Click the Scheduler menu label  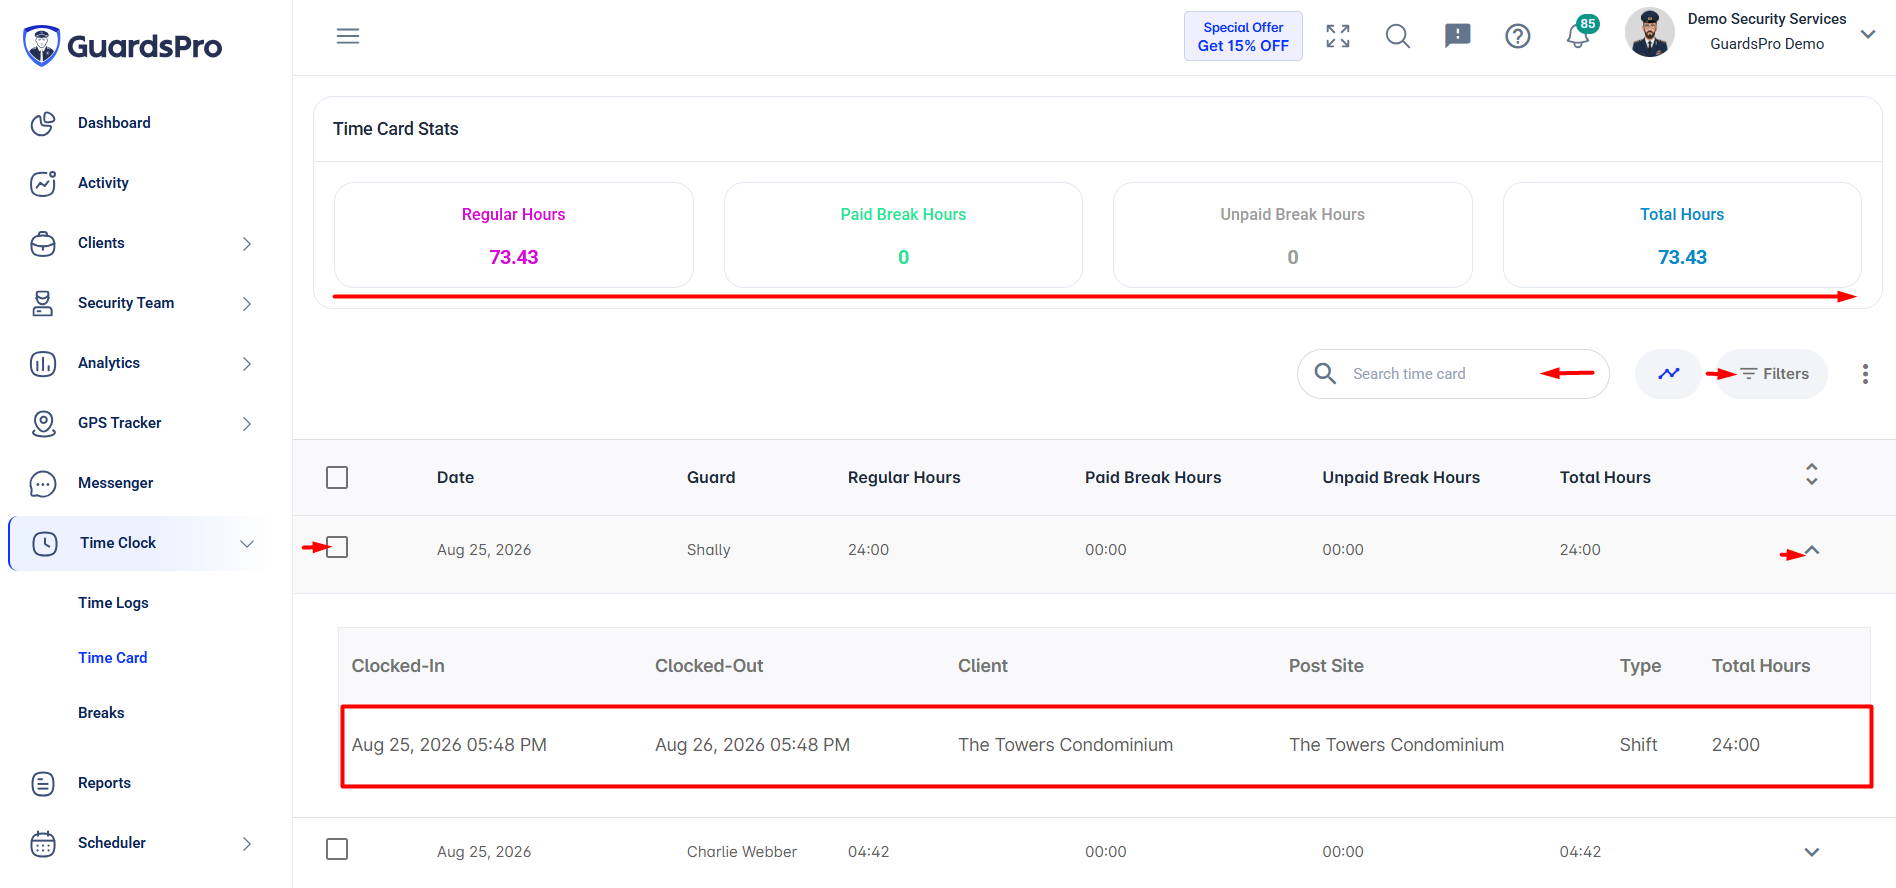112,843
